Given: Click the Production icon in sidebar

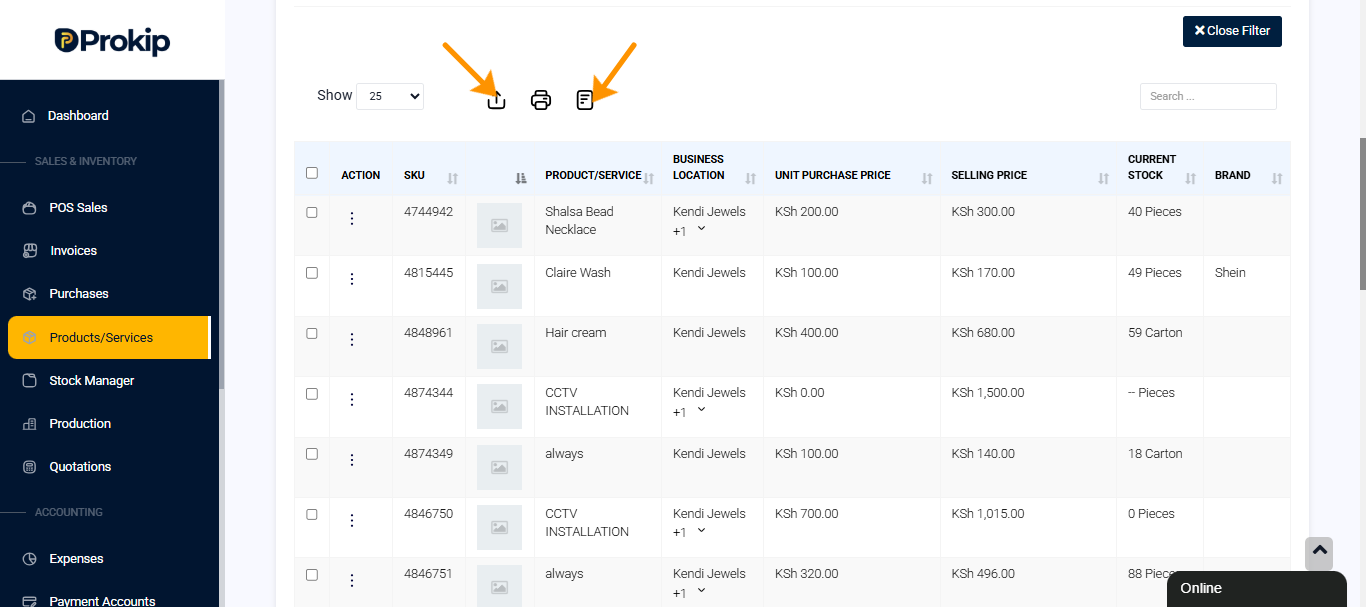Looking at the screenshot, I should click(29, 424).
